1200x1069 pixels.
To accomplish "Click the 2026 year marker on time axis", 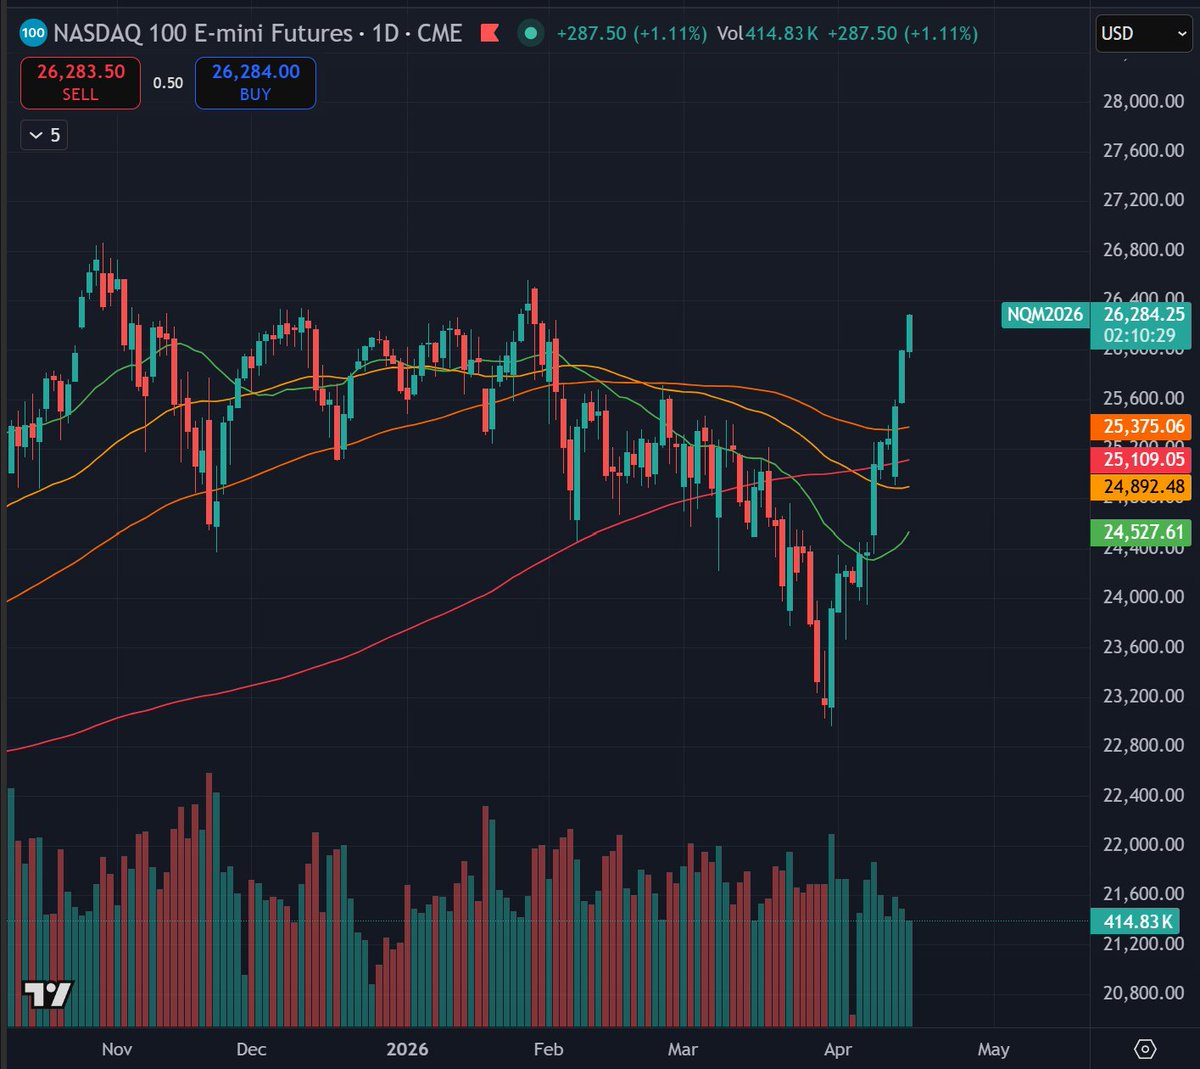I will coord(407,1049).
